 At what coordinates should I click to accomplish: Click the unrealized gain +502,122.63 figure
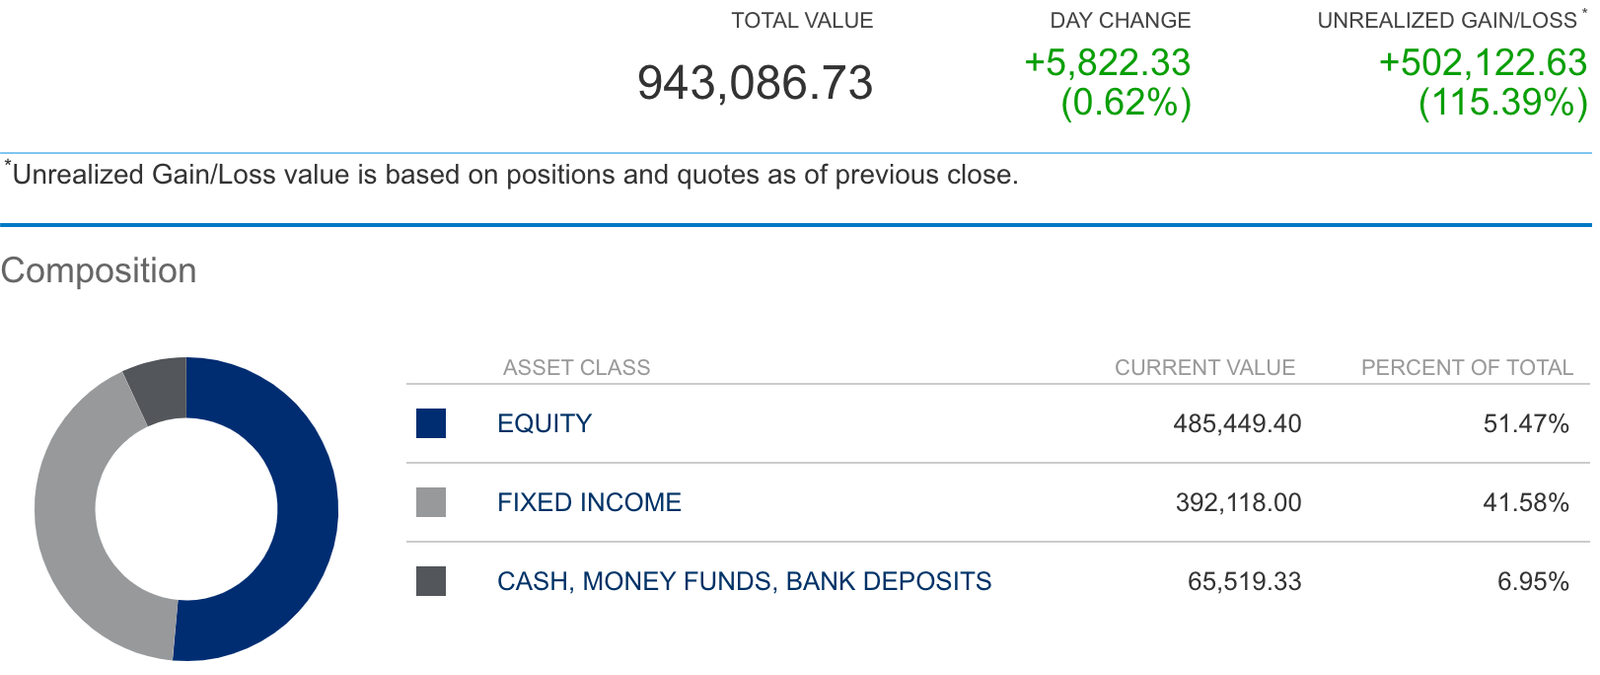click(1482, 63)
